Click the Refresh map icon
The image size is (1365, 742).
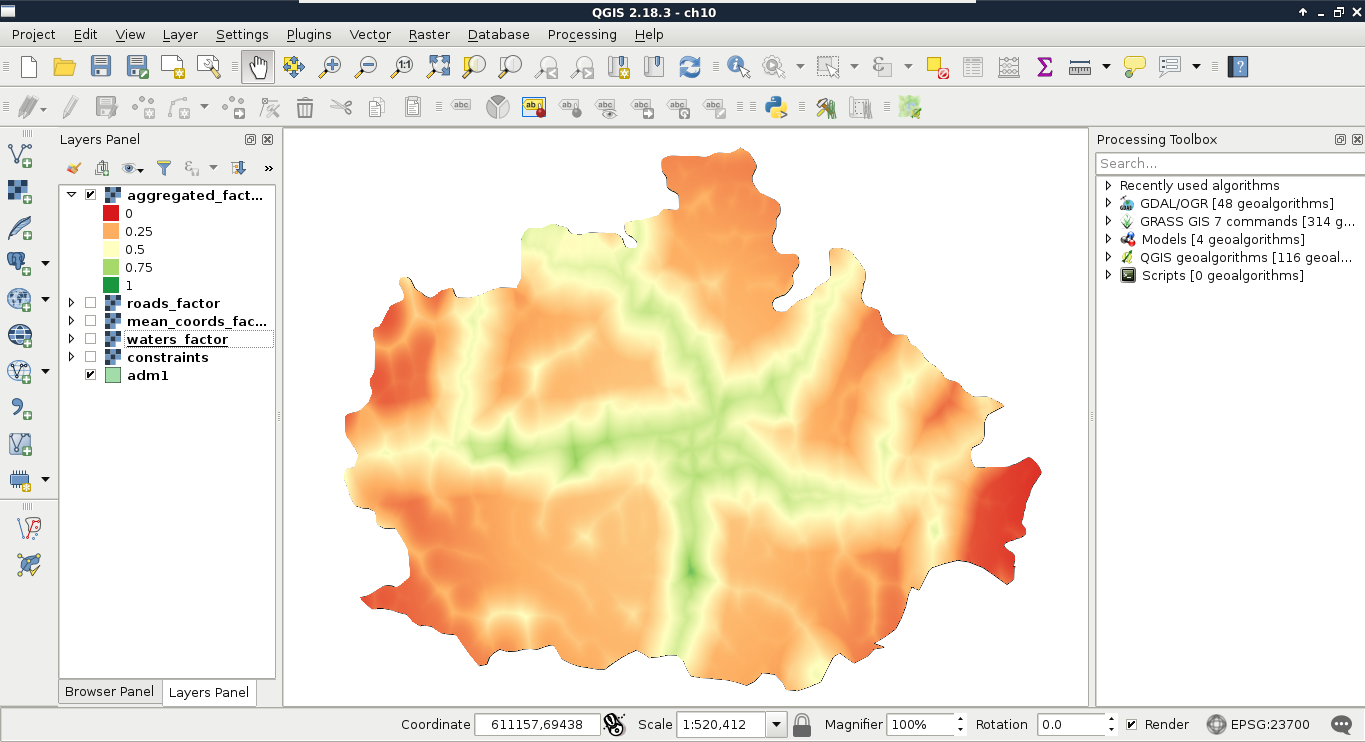click(690, 67)
